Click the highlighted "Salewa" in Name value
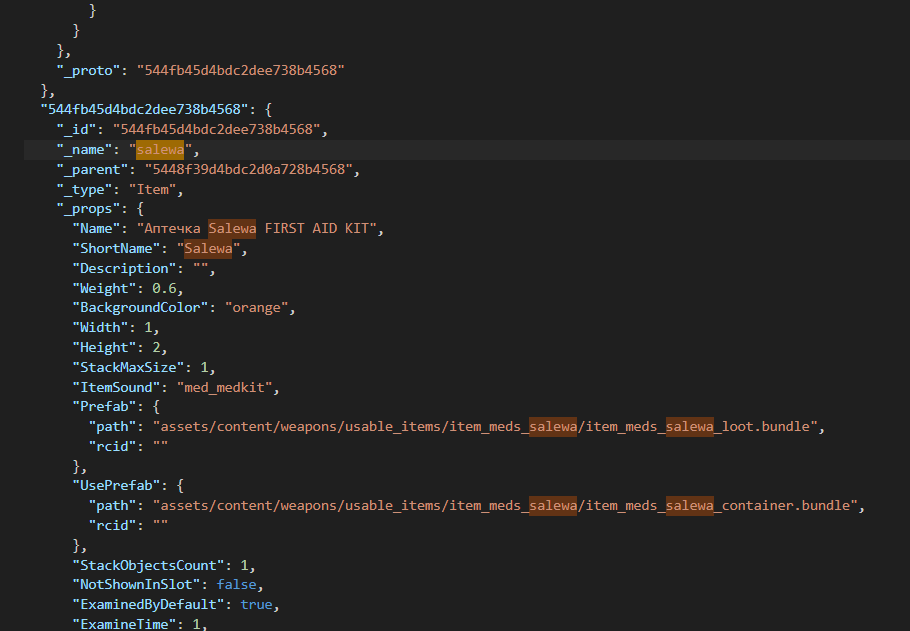 point(232,229)
